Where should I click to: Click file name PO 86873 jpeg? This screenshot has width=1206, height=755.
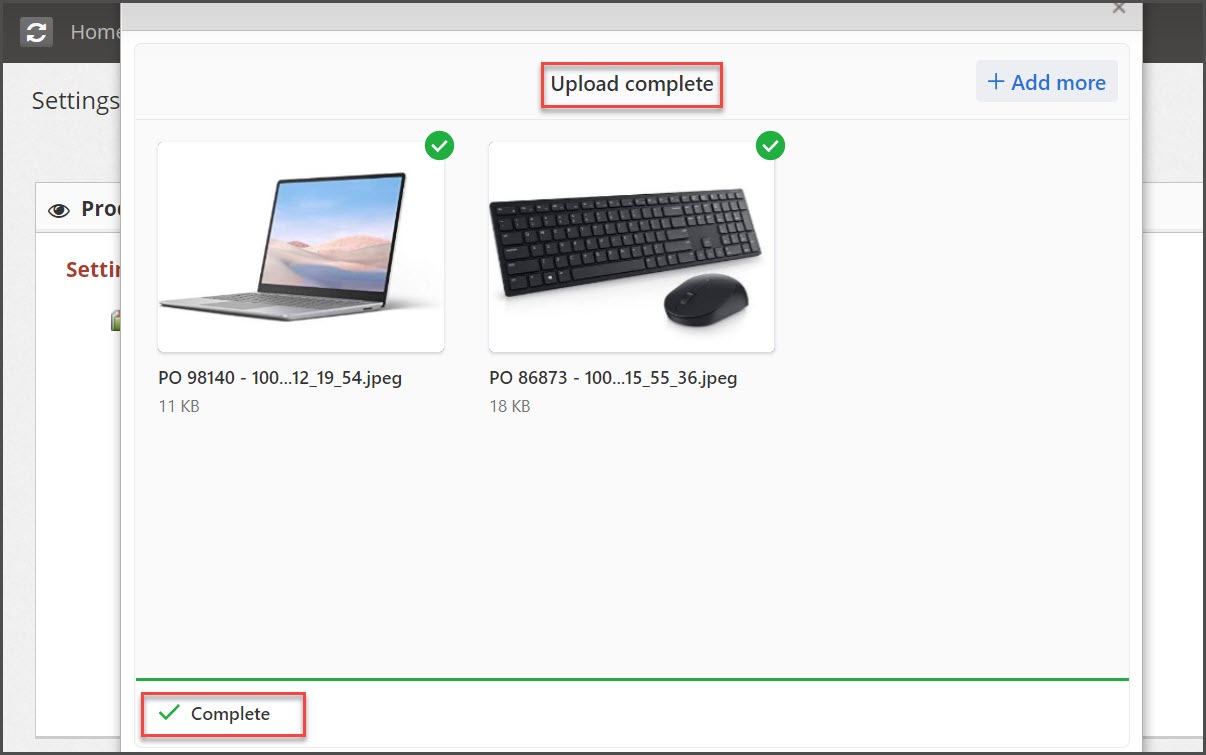click(x=613, y=379)
